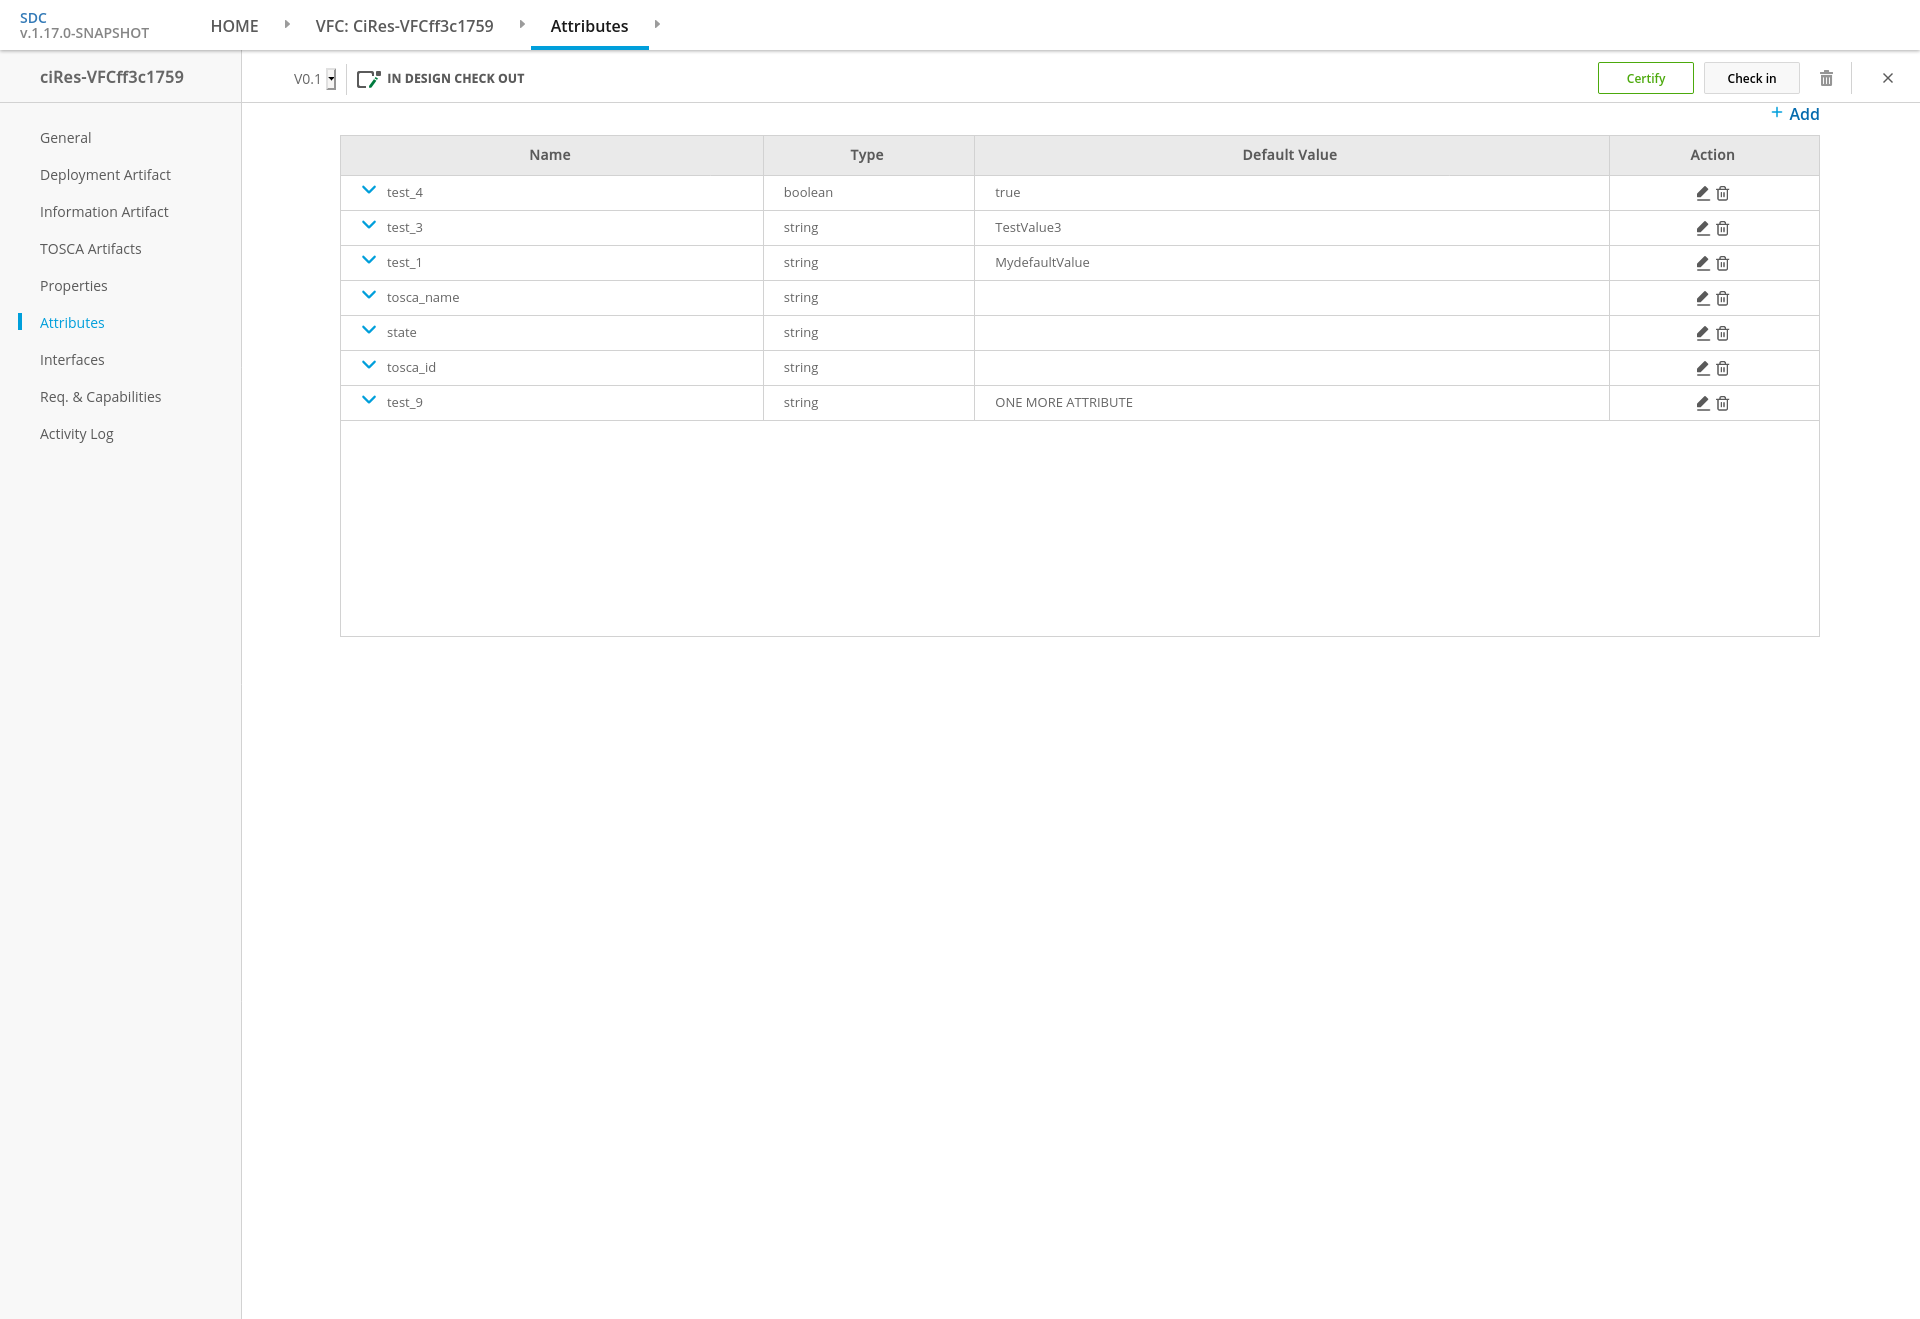
Task: Open Information Artifact section
Action: [x=104, y=212]
